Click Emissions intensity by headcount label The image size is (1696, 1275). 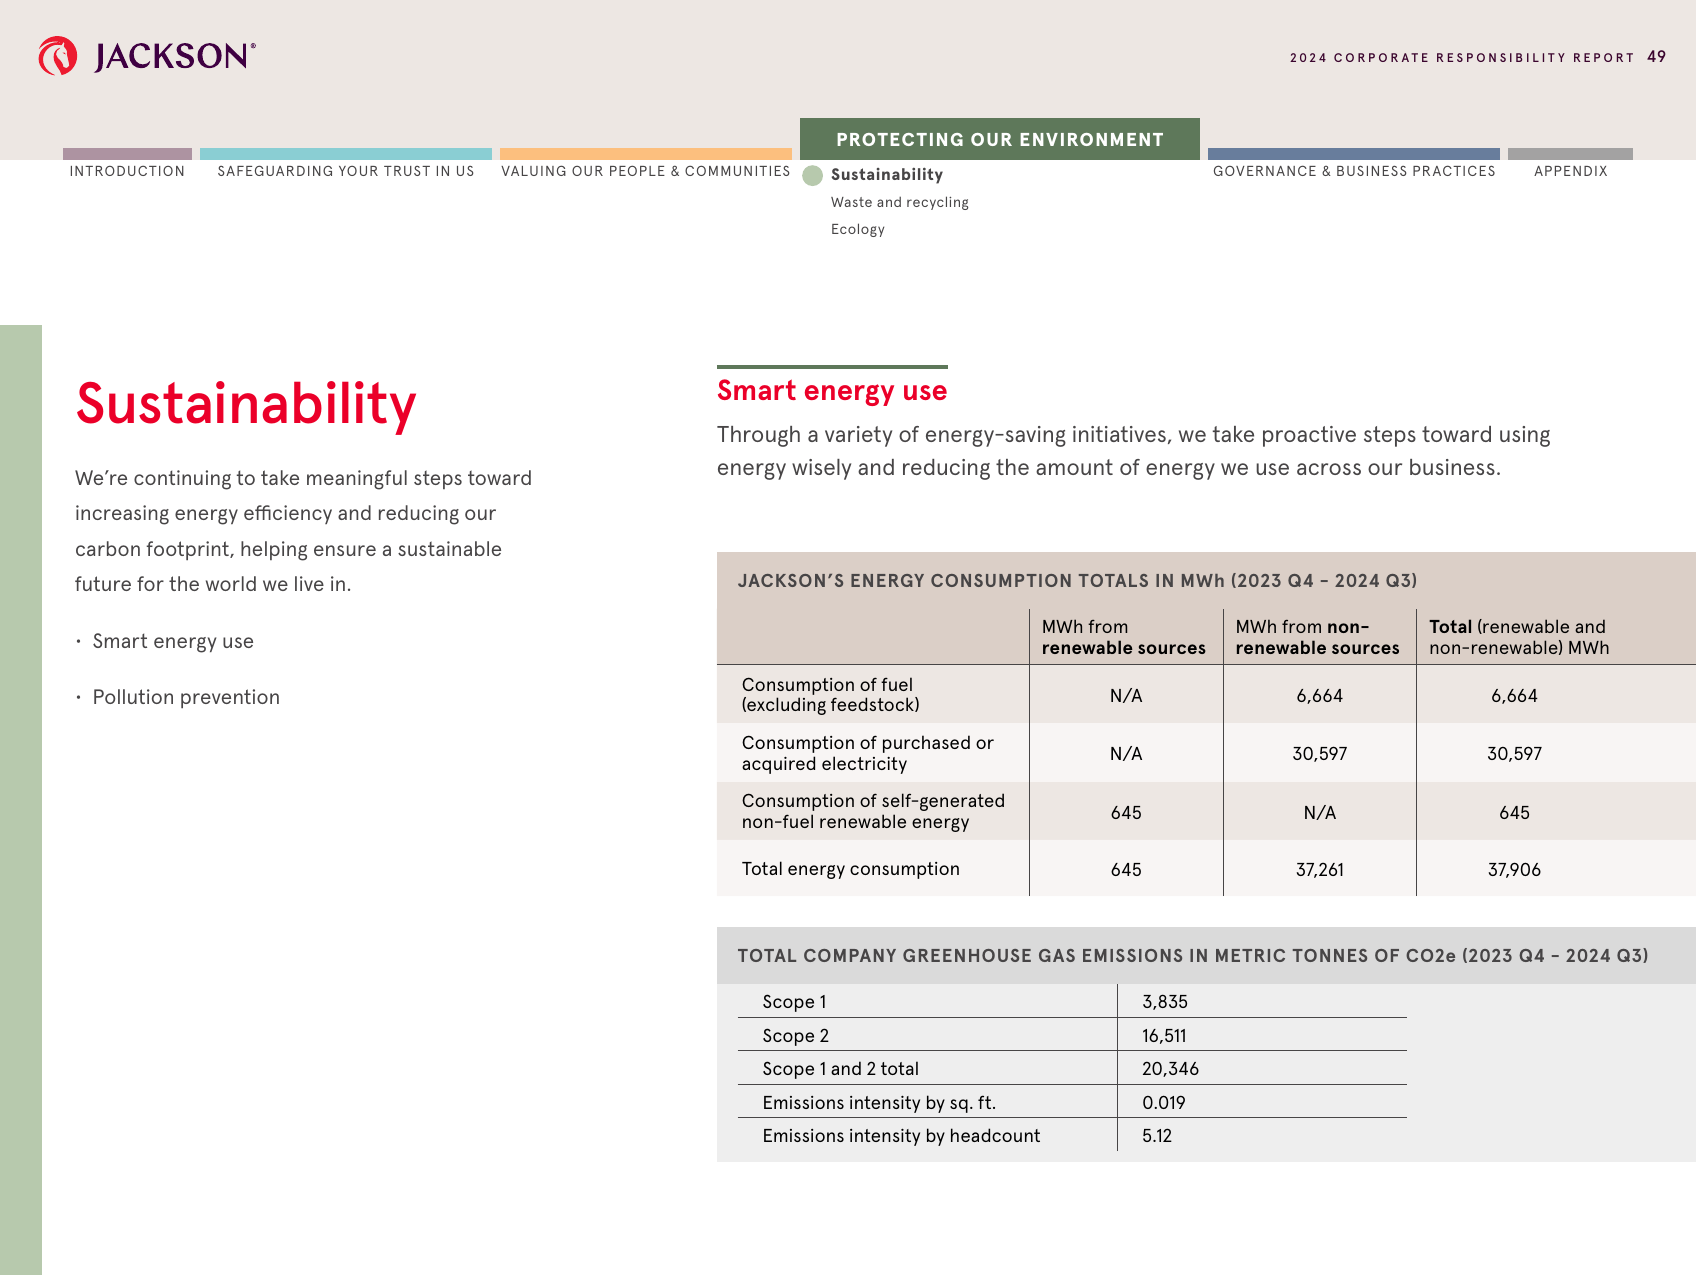(x=901, y=1136)
